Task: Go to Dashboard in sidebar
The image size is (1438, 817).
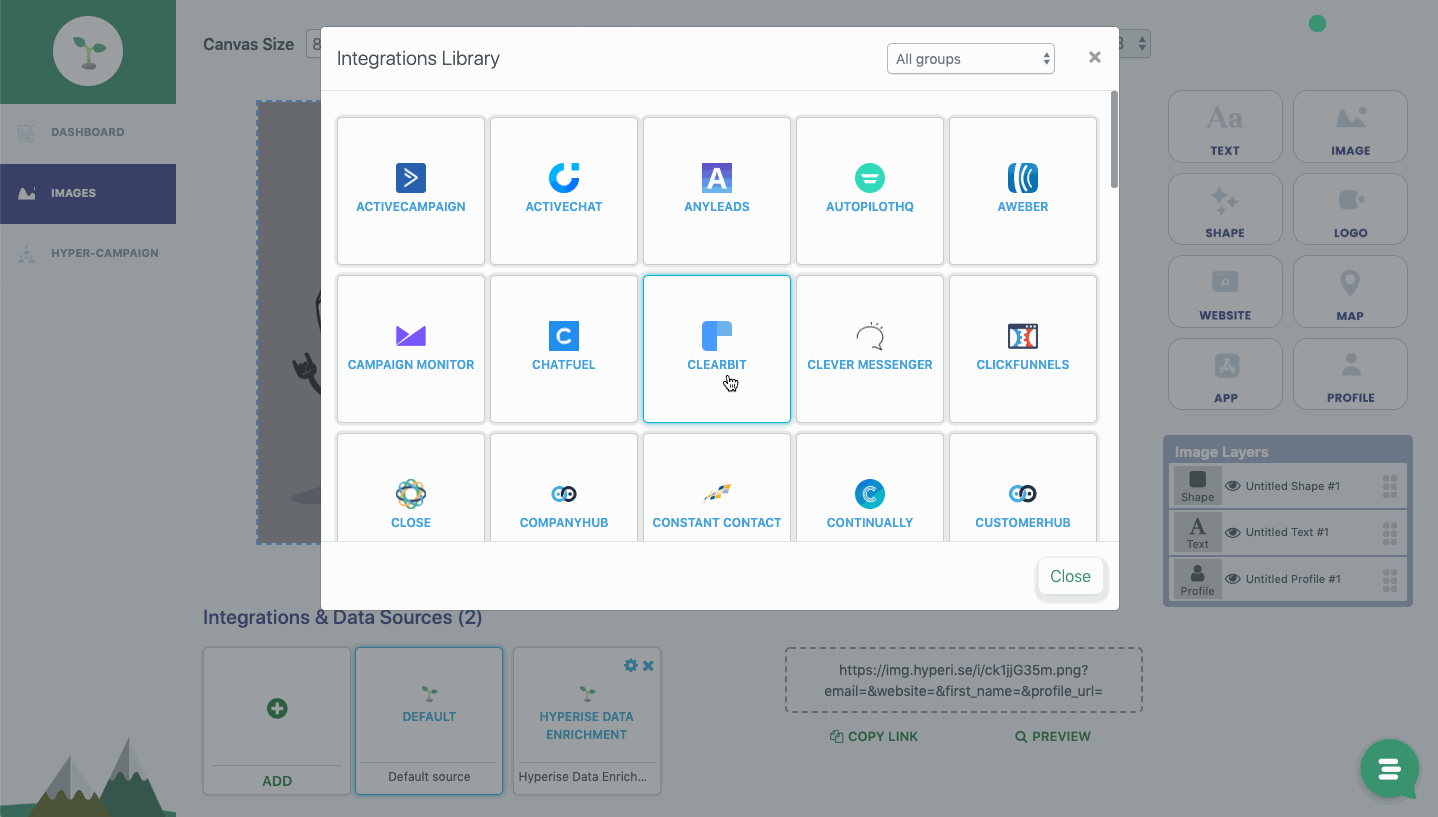Action: pos(88,132)
